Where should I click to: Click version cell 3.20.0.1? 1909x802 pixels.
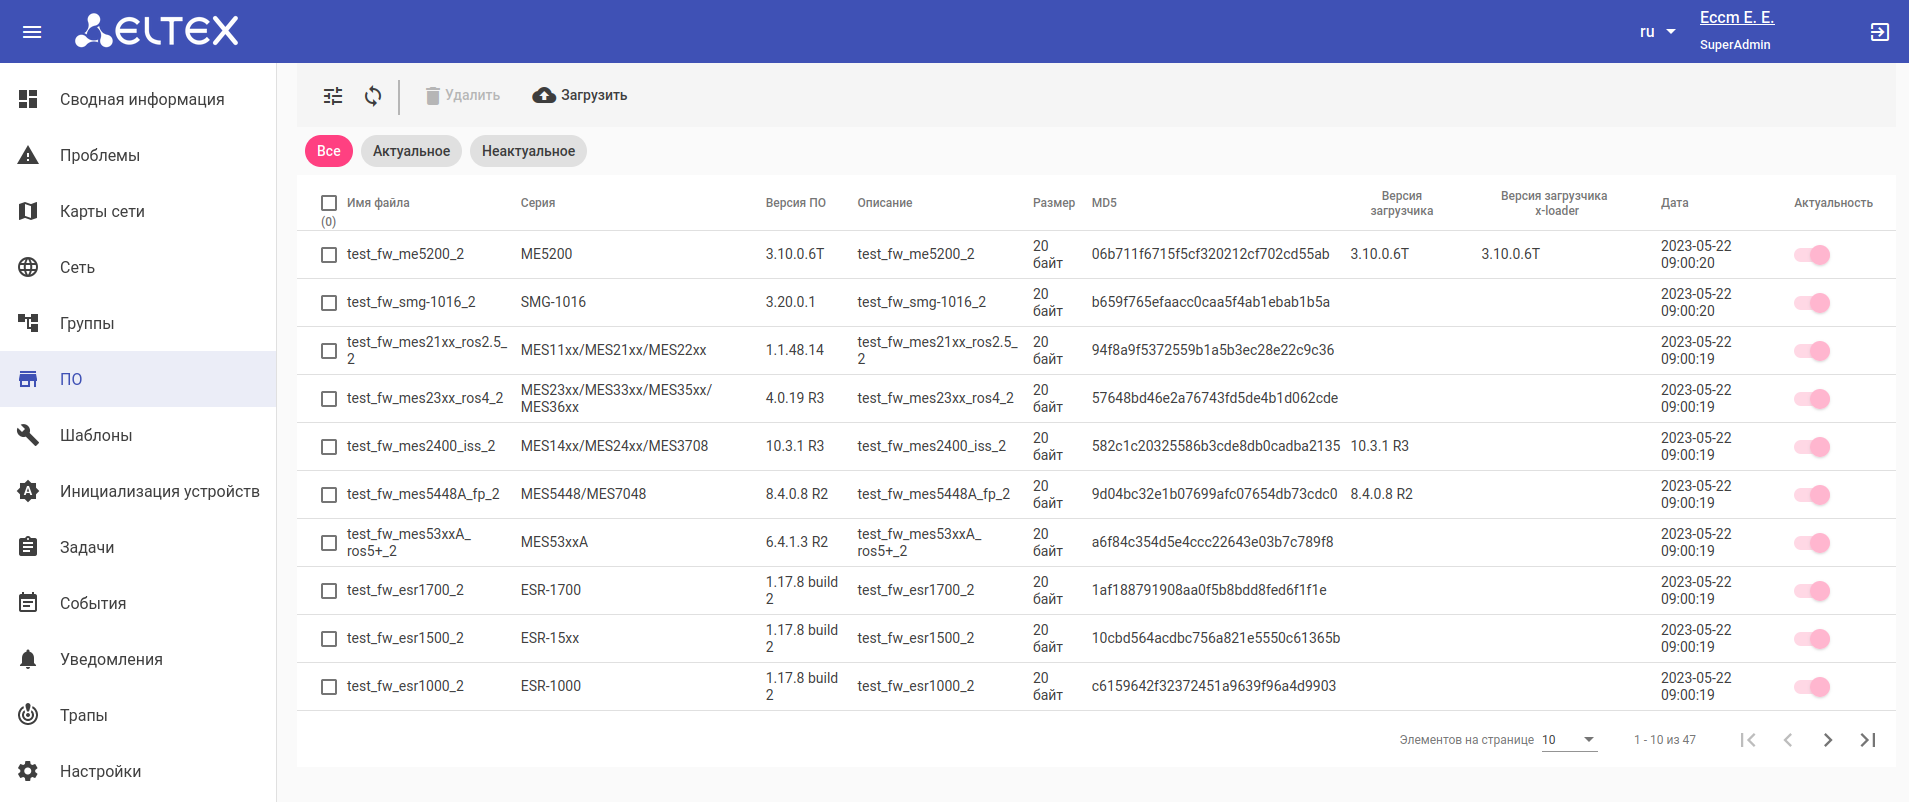(791, 302)
